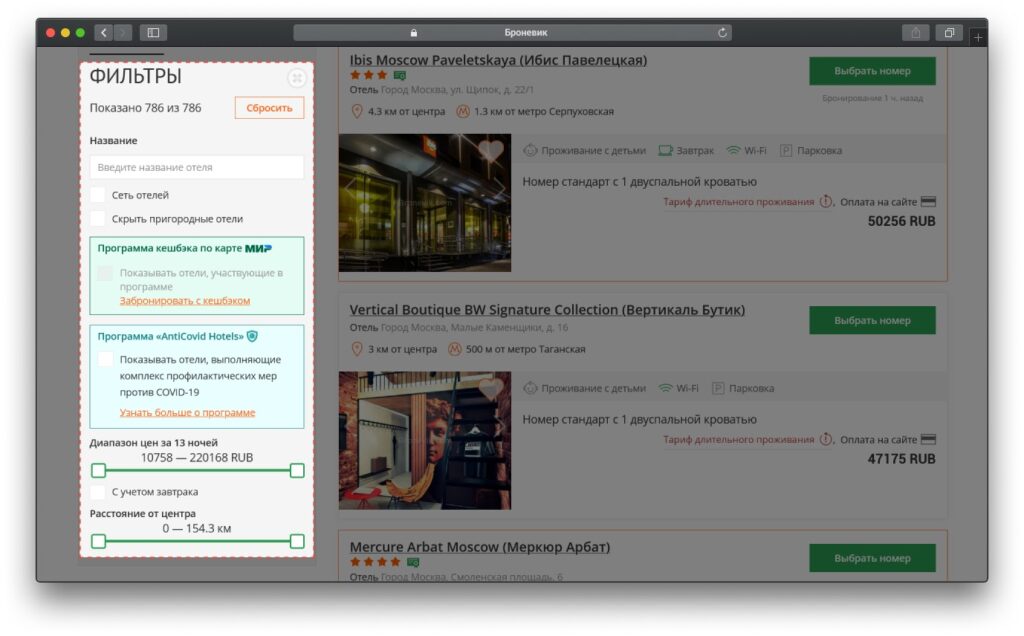The width and height of the screenshot is (1024, 636).
Task: Click the page reload icon in address bar
Action: (x=722, y=33)
